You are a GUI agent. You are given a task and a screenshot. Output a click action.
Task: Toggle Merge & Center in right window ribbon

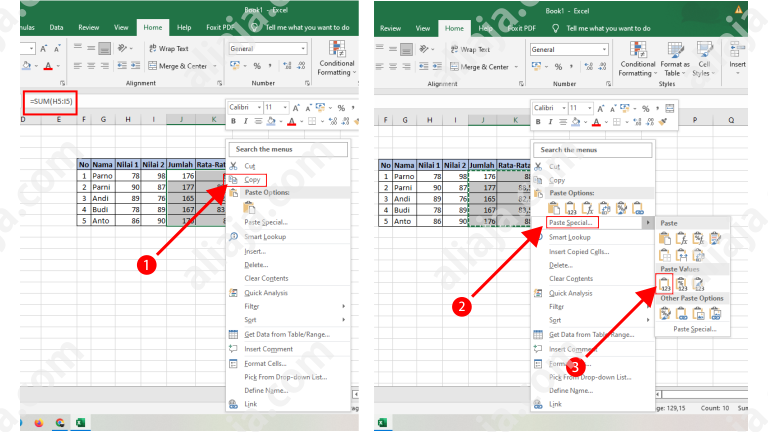[x=480, y=67]
